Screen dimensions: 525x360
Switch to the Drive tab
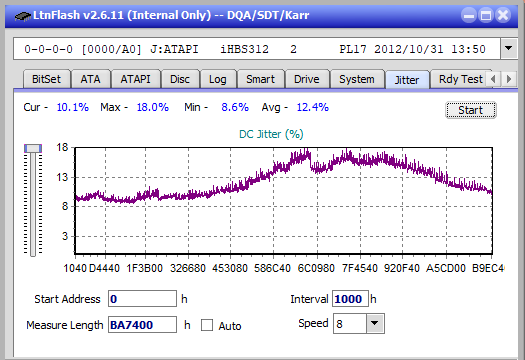[307, 79]
